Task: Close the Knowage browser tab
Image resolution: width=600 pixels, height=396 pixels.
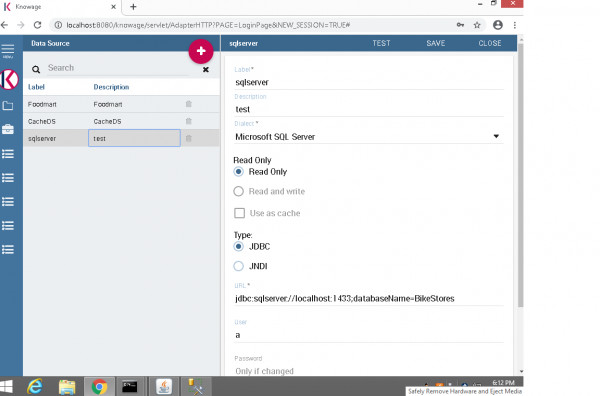Action: click(113, 7)
